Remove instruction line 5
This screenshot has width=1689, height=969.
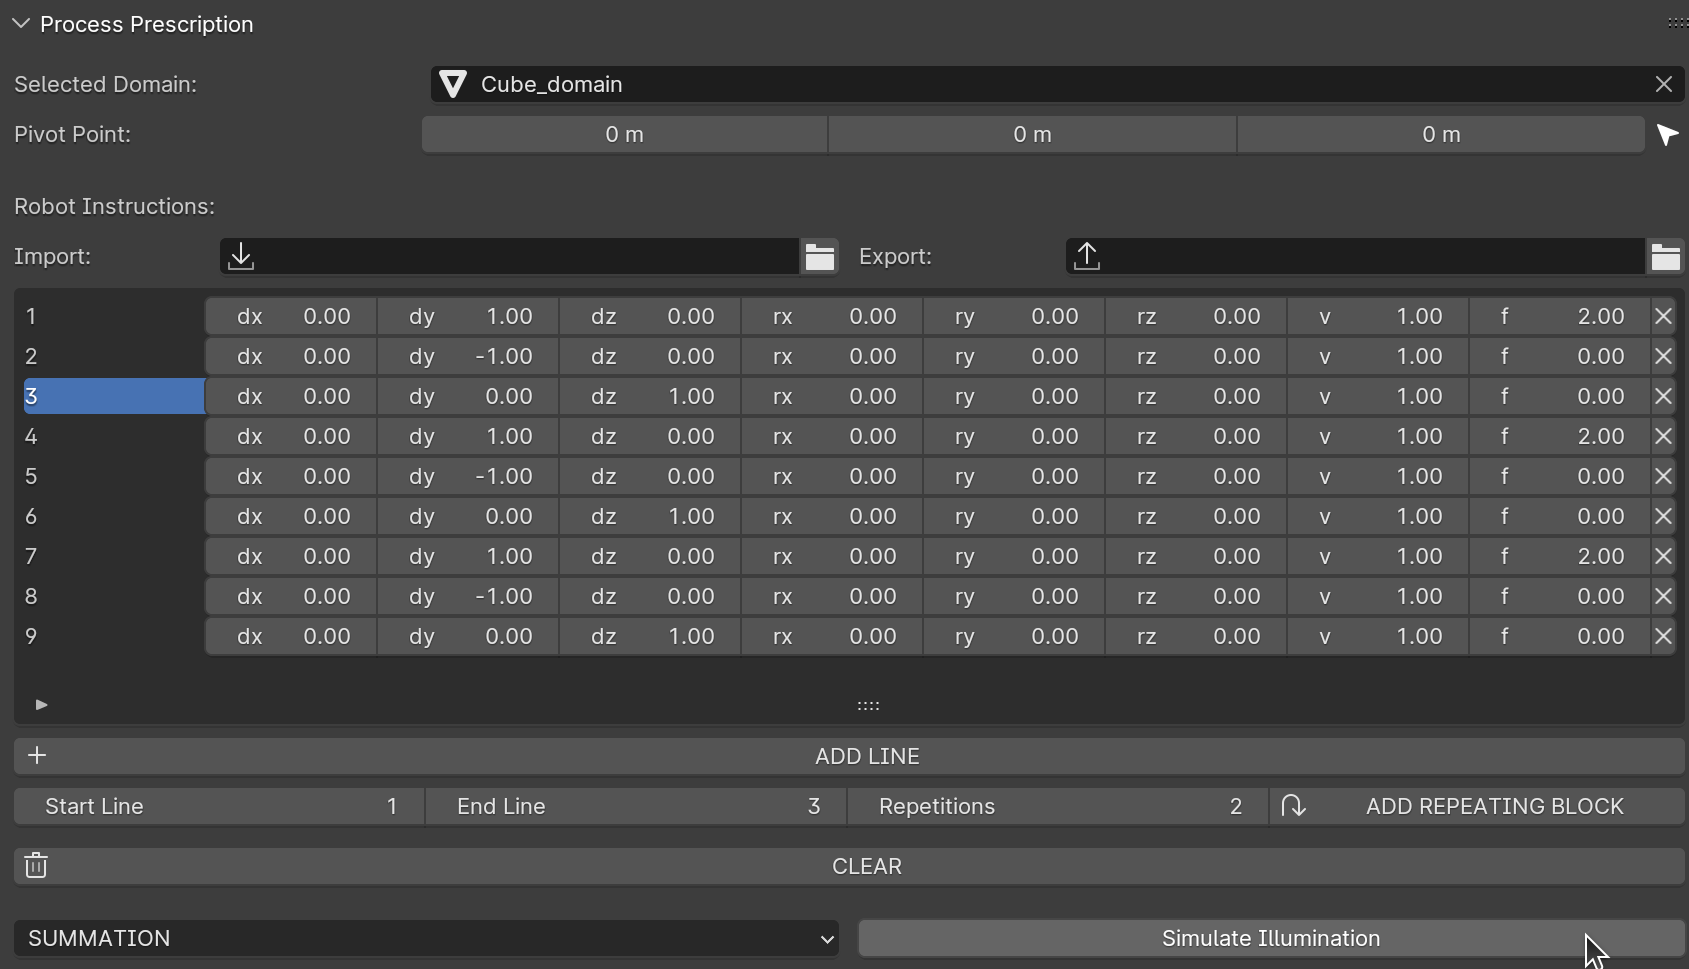point(1663,477)
